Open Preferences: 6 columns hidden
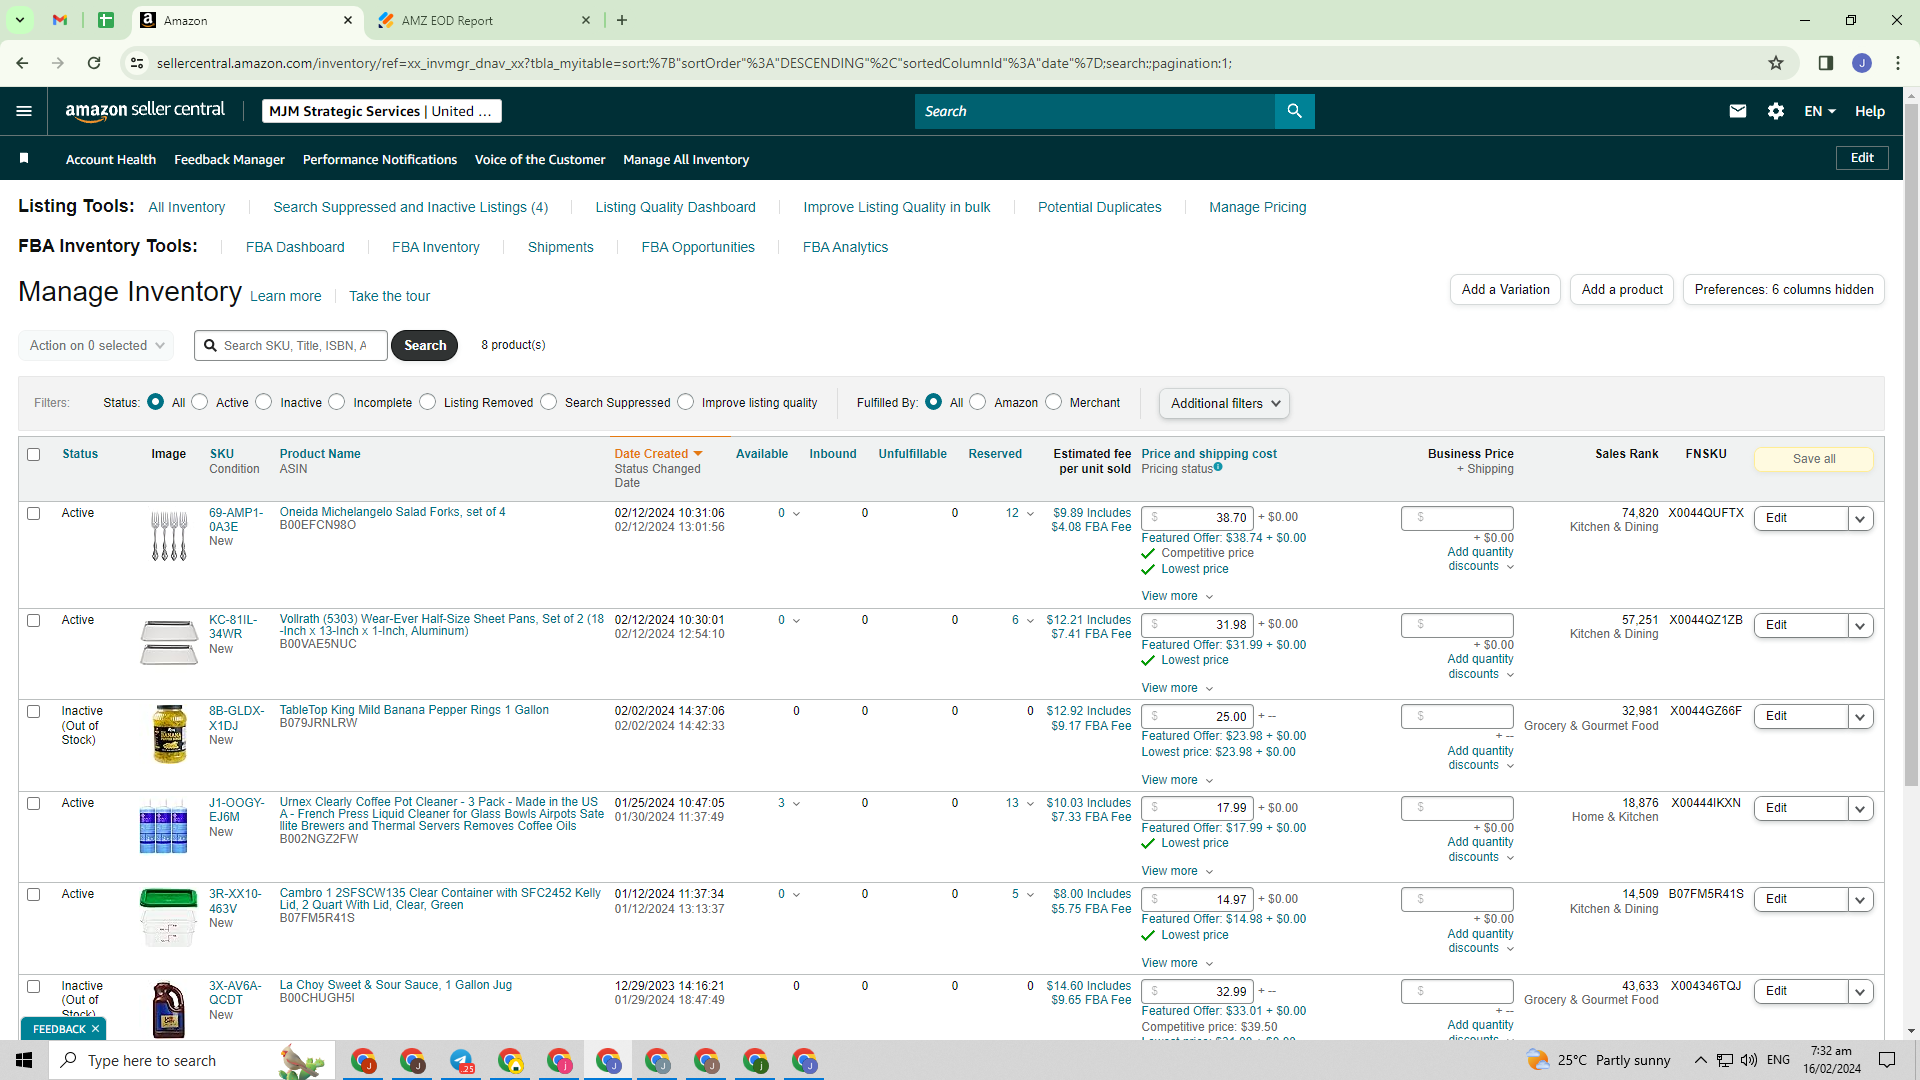This screenshot has height=1080, width=1920. click(1784, 289)
